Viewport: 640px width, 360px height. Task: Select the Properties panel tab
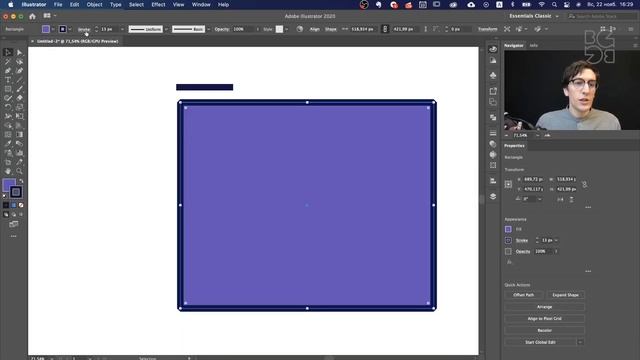514,146
